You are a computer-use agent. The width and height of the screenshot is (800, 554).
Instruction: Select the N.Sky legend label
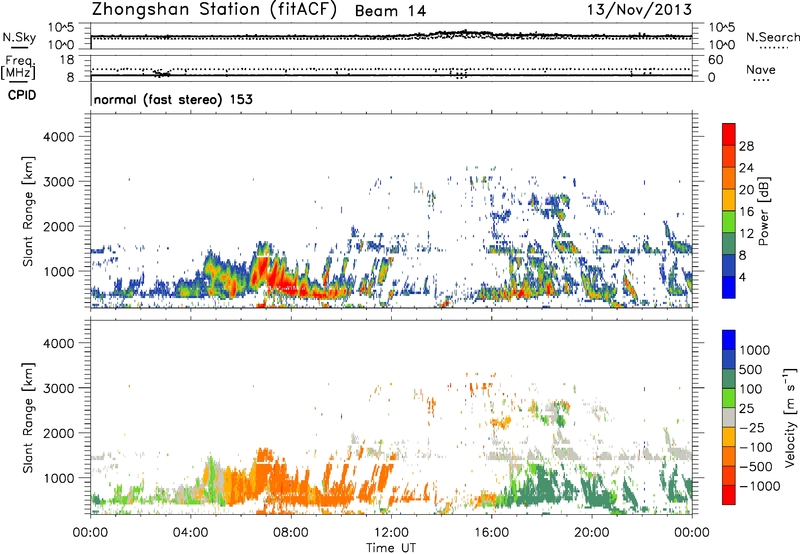[19, 37]
